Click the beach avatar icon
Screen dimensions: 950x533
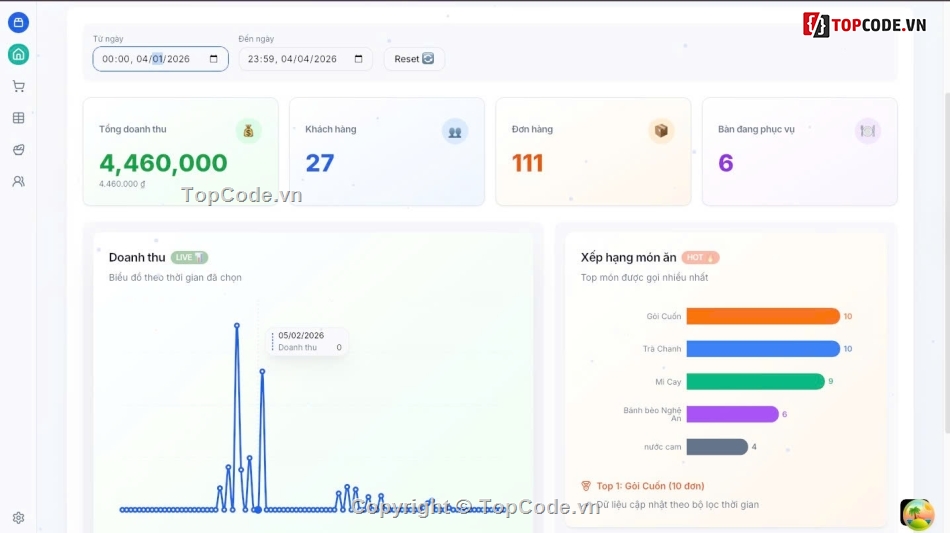[x=917, y=514]
